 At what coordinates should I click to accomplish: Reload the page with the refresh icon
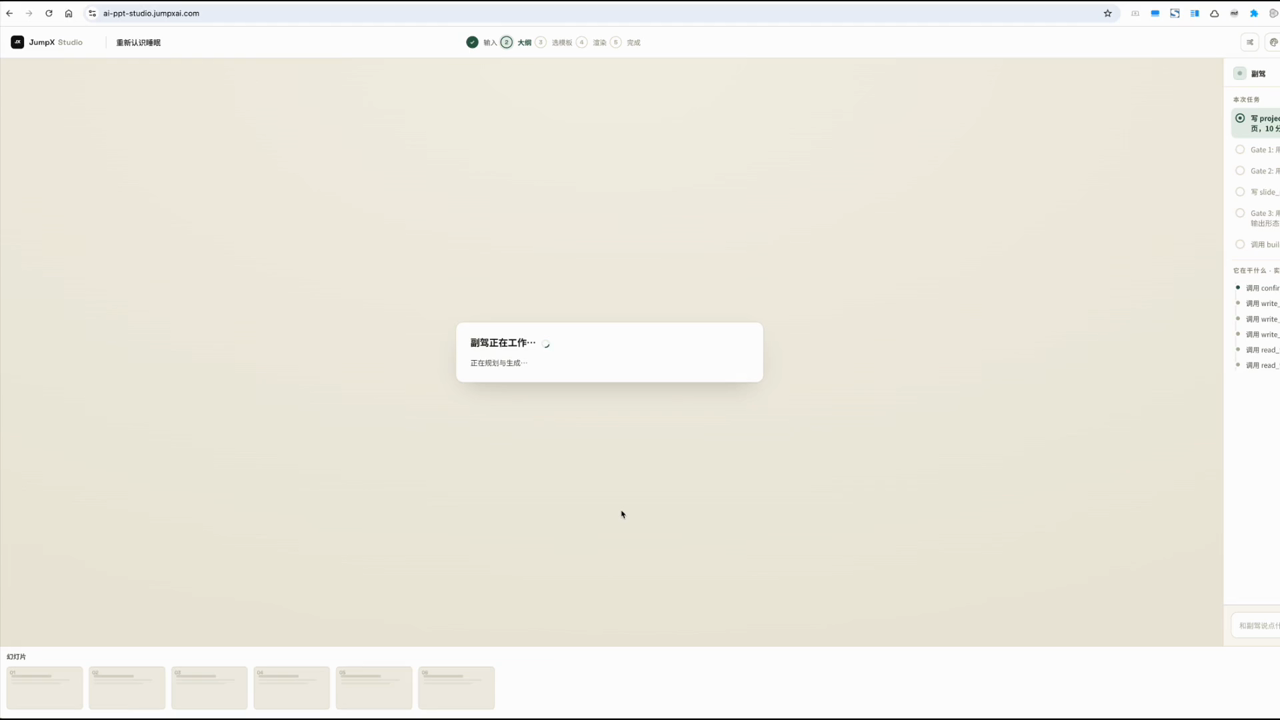[48, 13]
